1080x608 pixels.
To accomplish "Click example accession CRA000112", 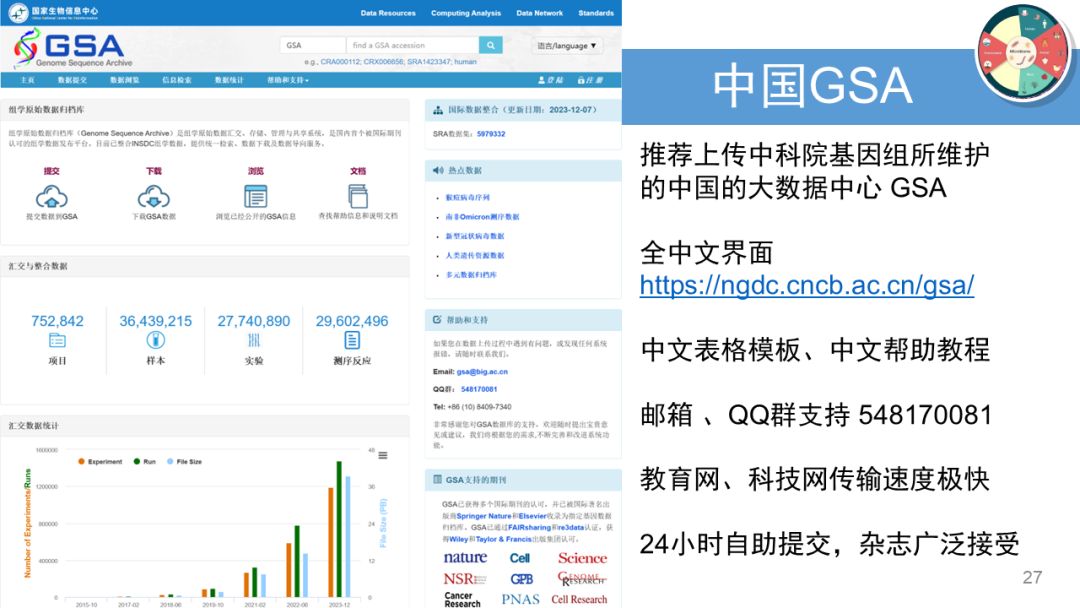I will [x=340, y=62].
